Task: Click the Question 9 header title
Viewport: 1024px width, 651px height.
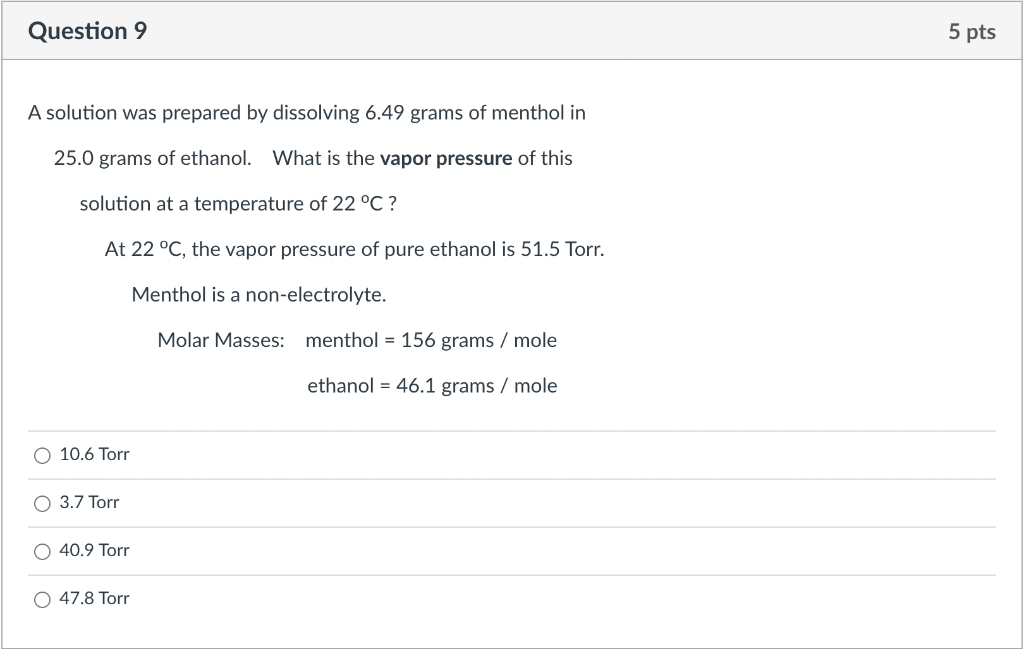Action: [x=86, y=31]
